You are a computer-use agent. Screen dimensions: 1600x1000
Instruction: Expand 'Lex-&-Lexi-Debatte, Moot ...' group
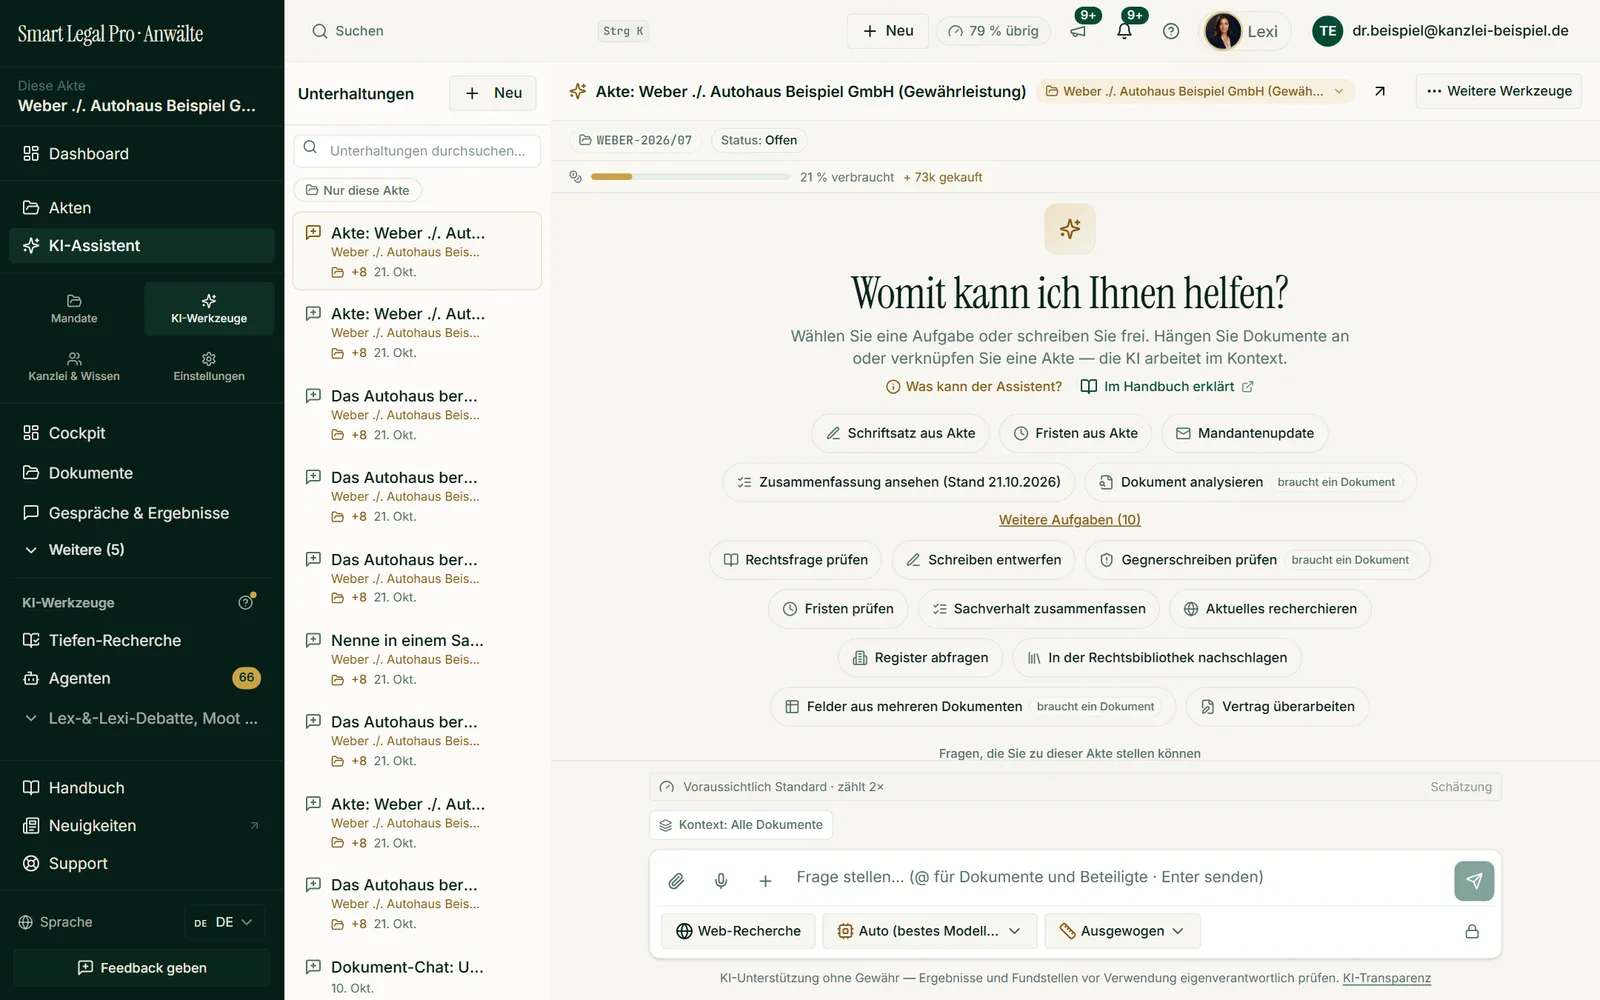pos(142,718)
